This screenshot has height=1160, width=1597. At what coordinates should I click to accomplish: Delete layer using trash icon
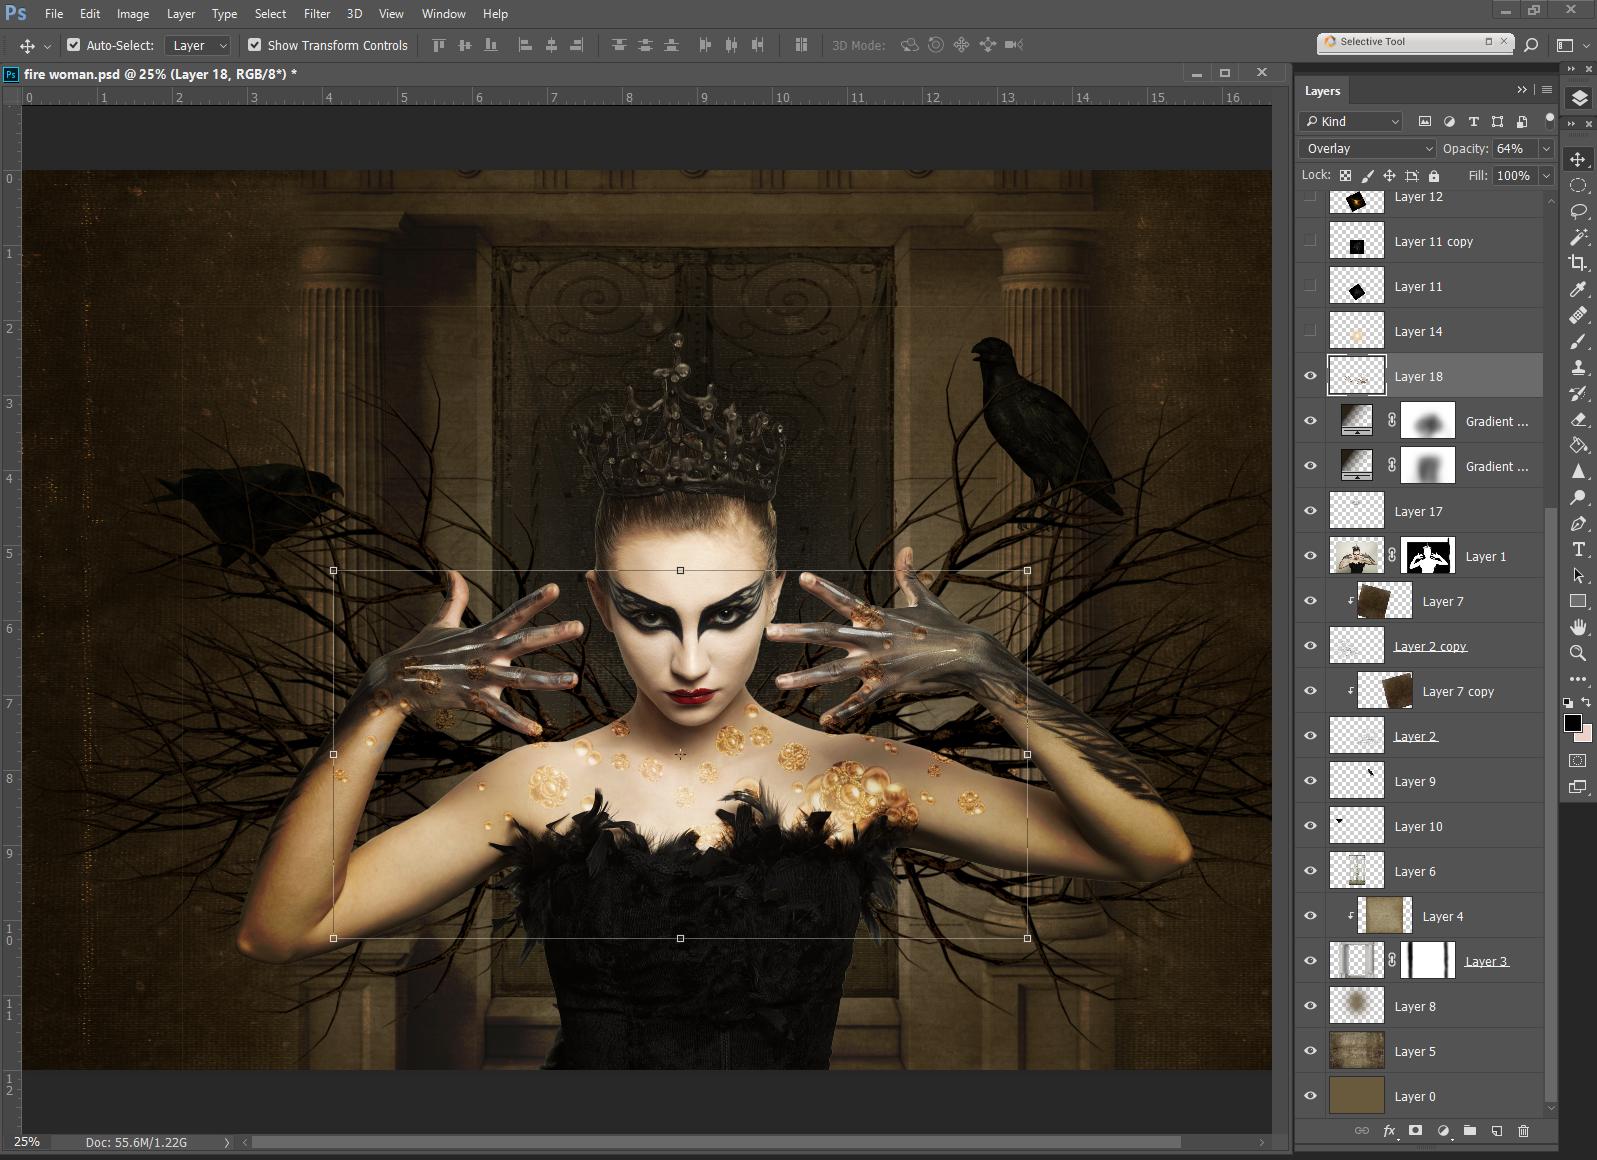pos(1523,1131)
